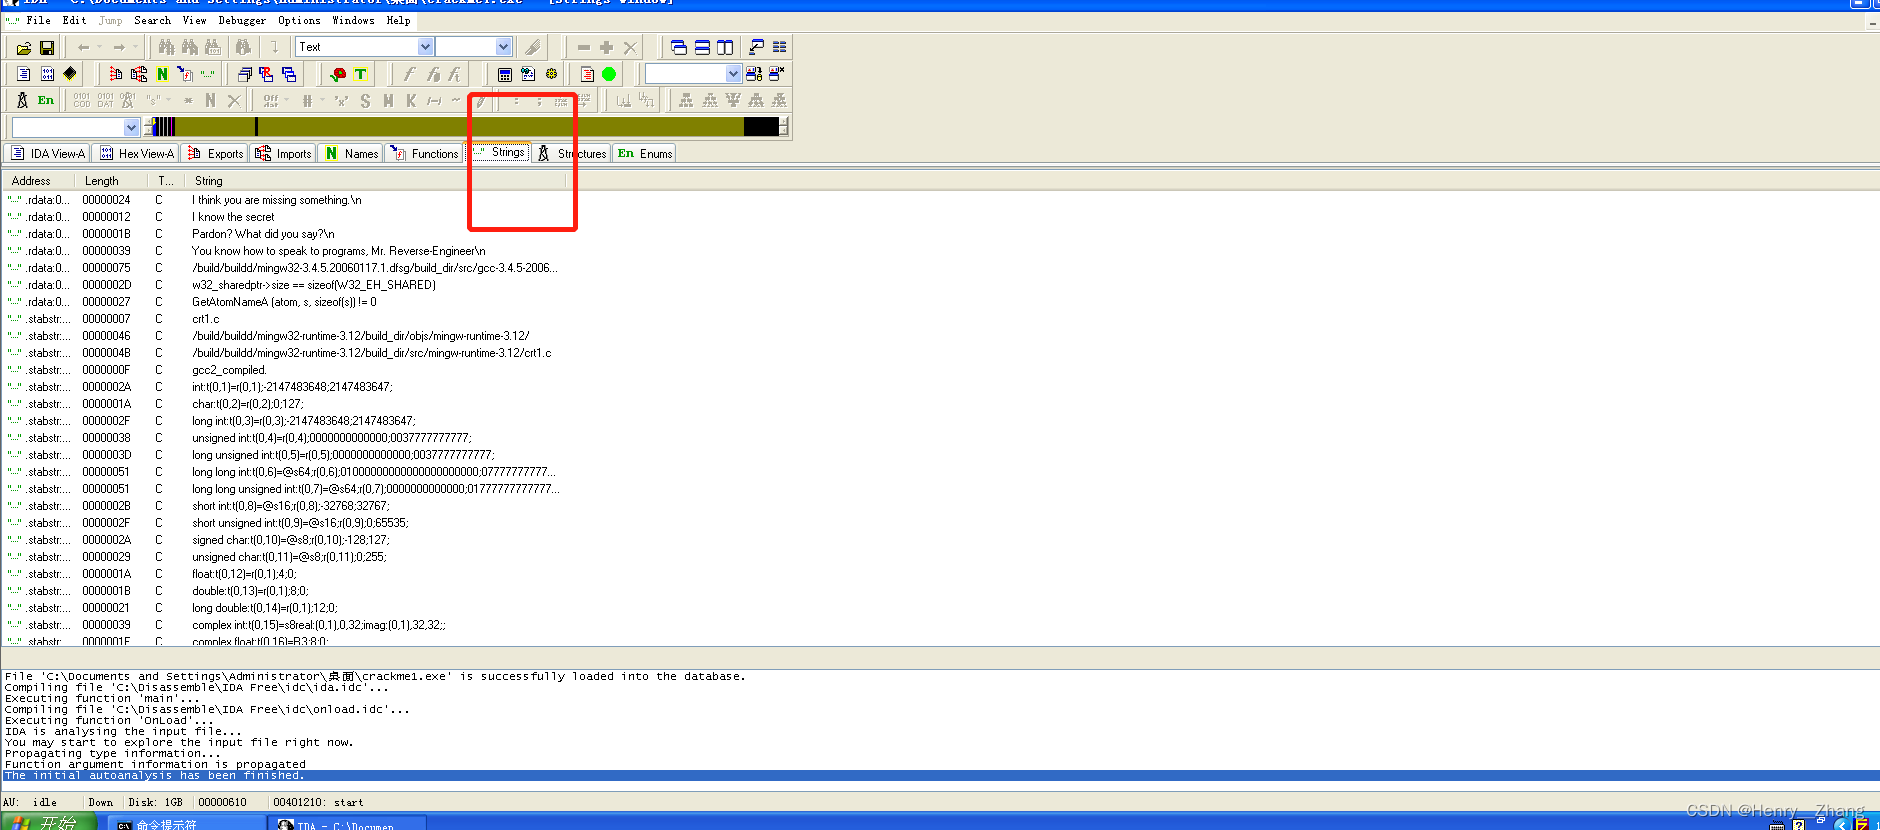Image resolution: width=1880 pixels, height=830 pixels.
Task: Open the calculator toolbar icon
Action: coord(505,74)
